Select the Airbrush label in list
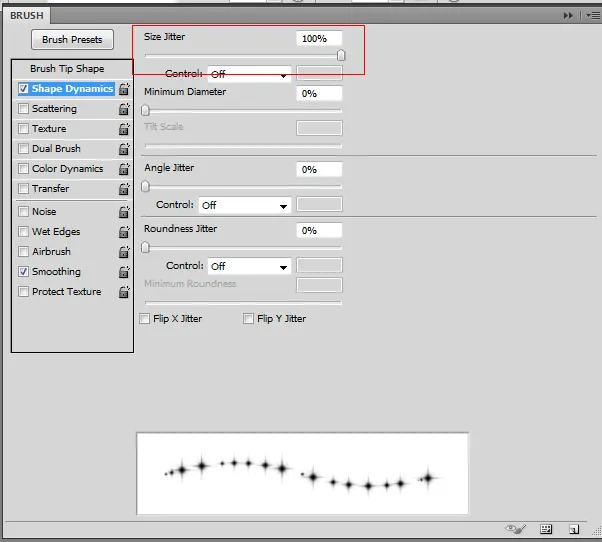Screen dimensions: 602x542 point(51,251)
